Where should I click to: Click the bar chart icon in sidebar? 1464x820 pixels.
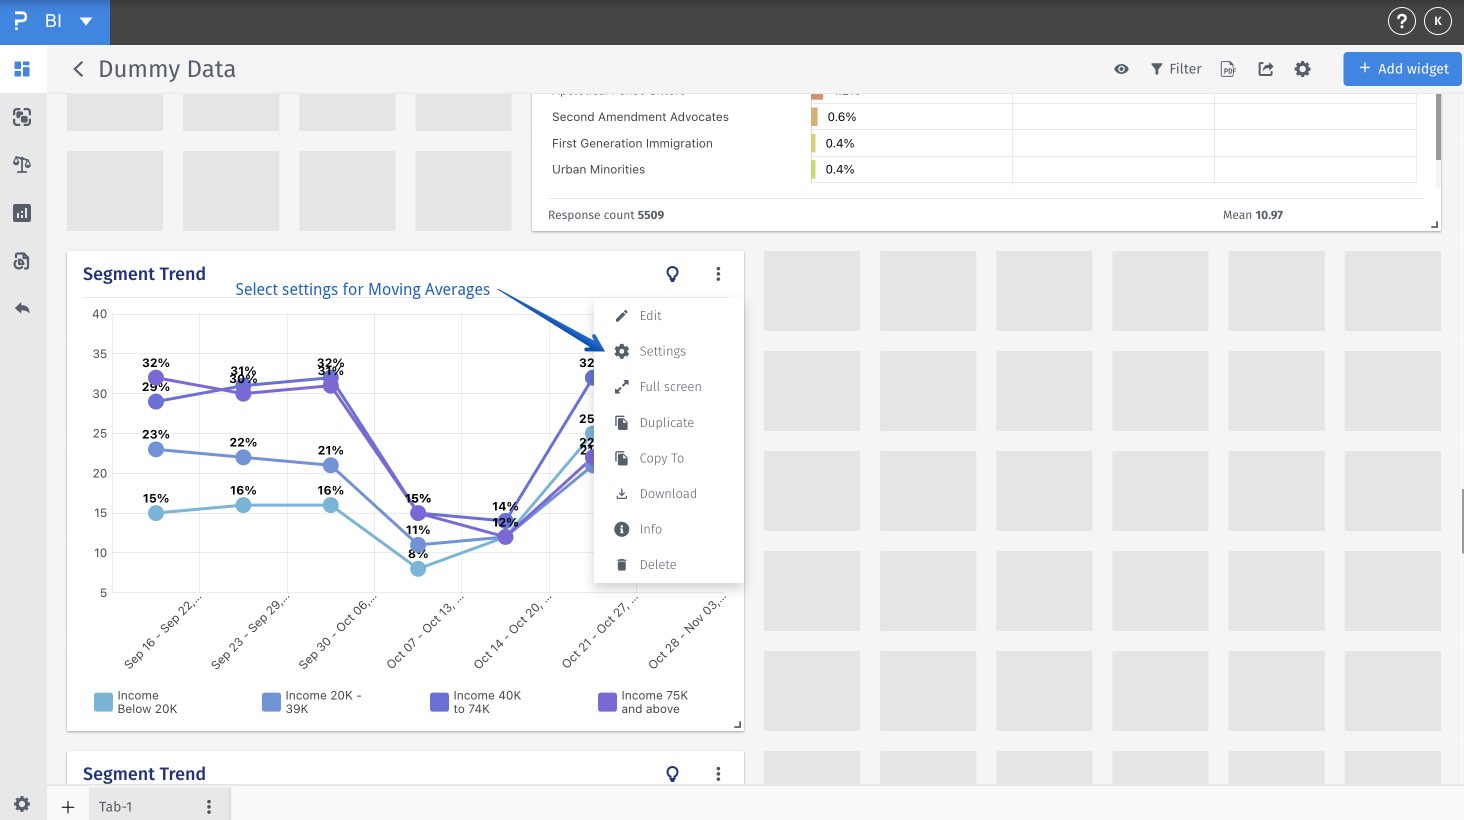[x=22, y=213]
